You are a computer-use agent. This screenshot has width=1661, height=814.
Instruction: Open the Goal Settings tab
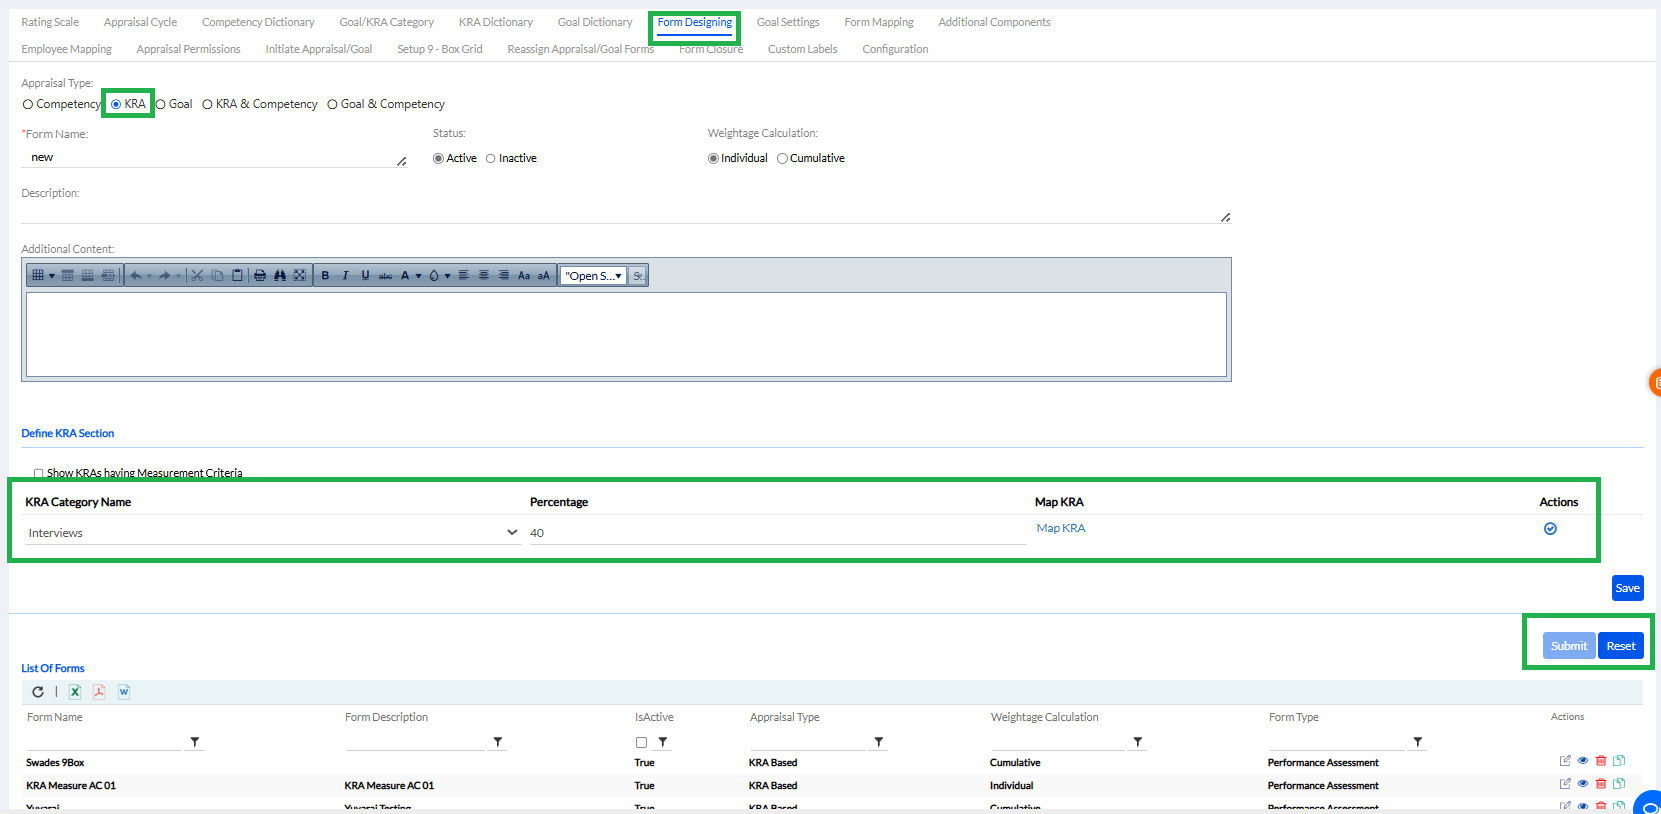[x=787, y=22]
